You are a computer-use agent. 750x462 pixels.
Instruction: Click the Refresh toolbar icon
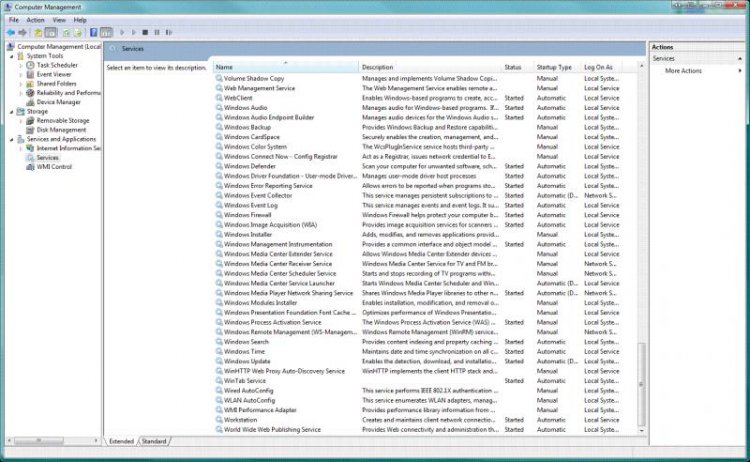pyautogui.click(x=66, y=33)
